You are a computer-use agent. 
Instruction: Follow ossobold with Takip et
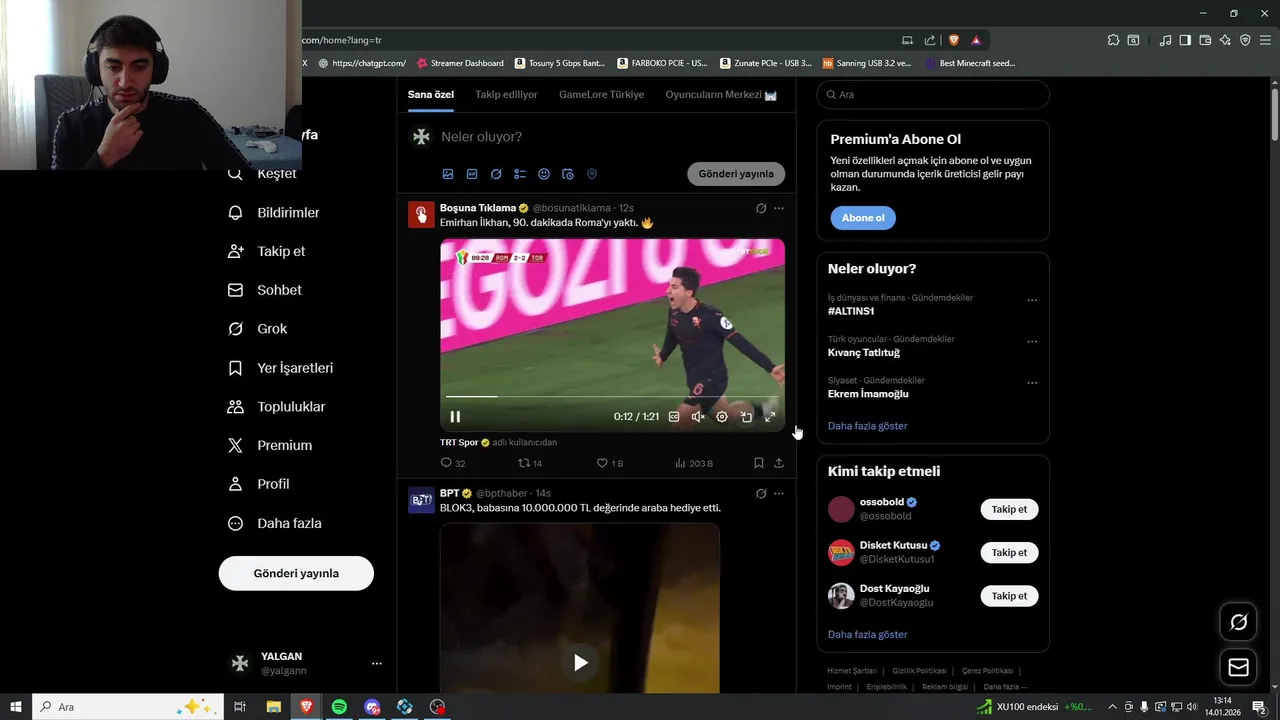(x=1009, y=509)
